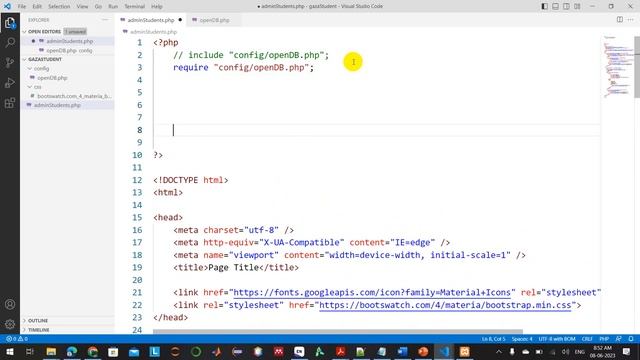Click the code minimap preview
640x360 pixels.
tap(617, 67)
